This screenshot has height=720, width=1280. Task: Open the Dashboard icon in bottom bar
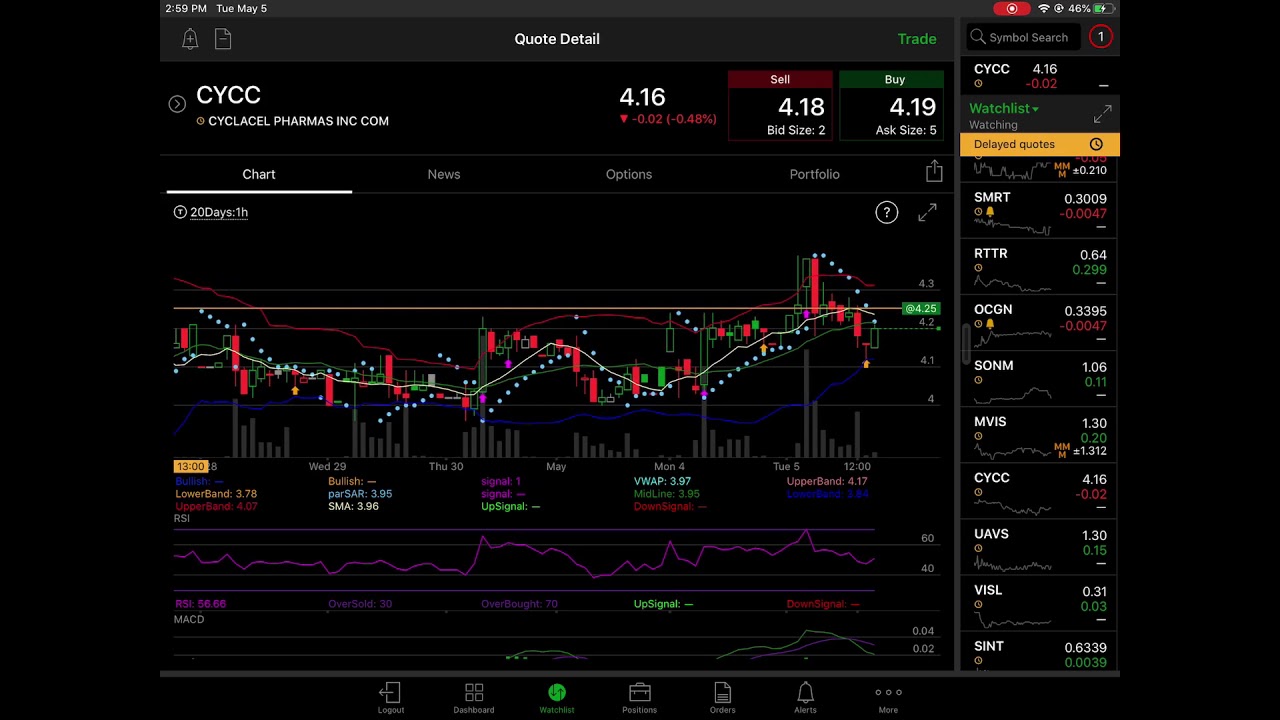point(474,698)
